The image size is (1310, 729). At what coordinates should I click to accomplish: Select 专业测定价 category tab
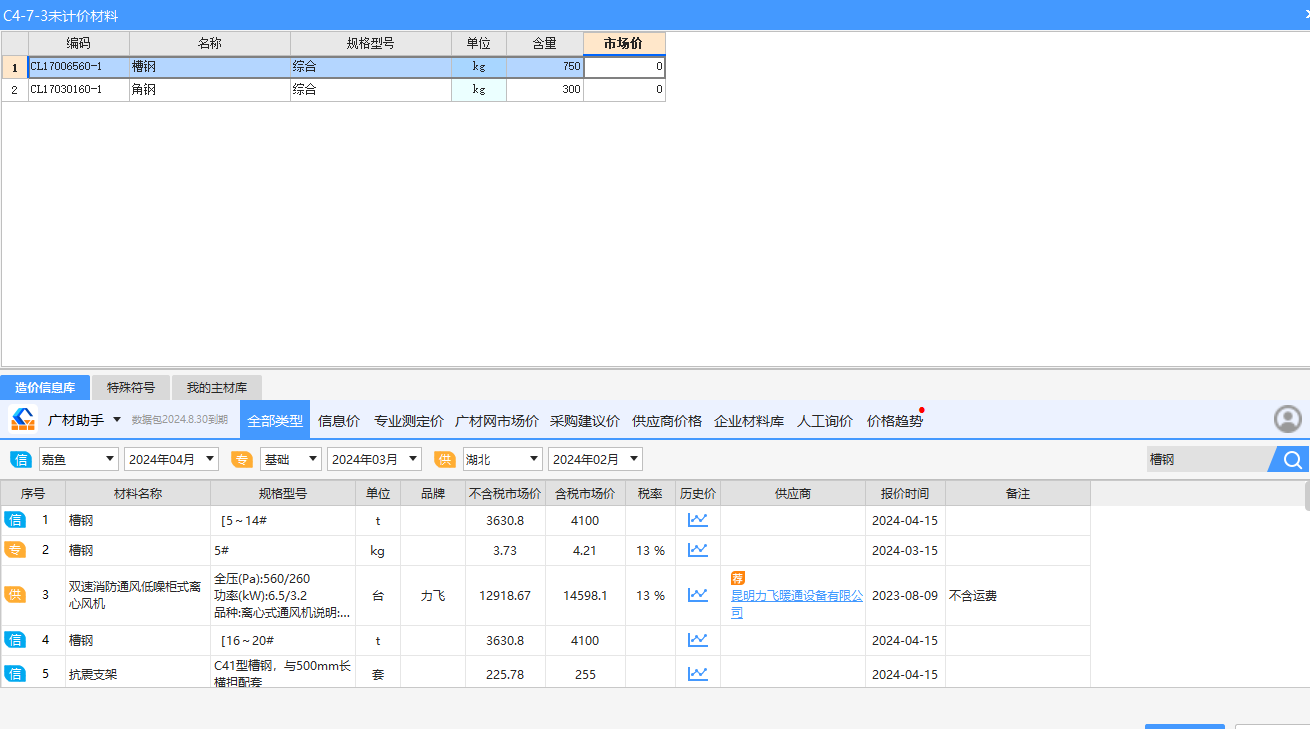coord(409,421)
